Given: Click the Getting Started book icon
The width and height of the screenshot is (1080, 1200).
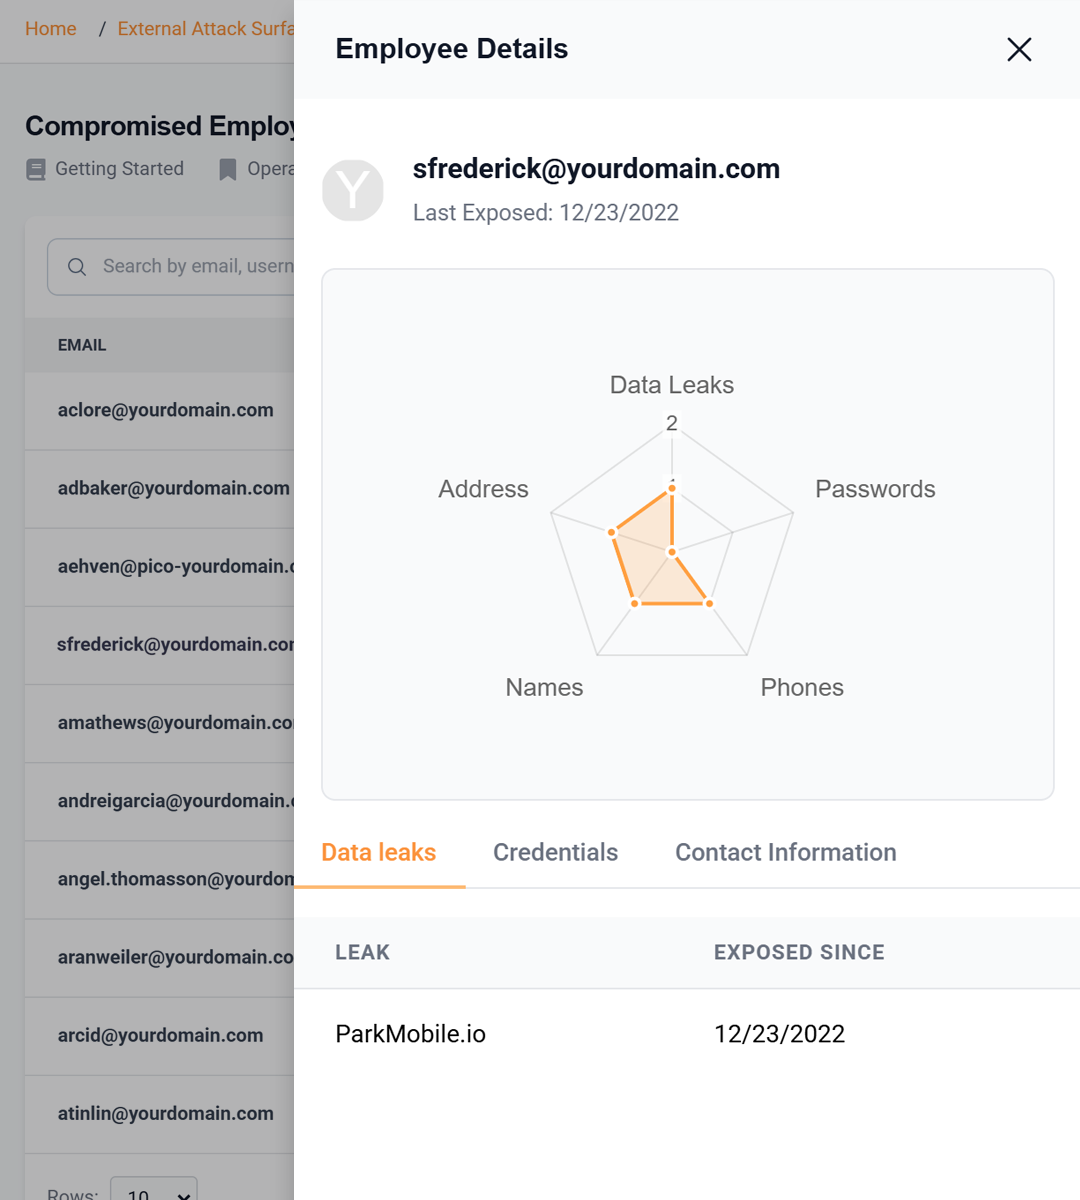Looking at the screenshot, I should coord(36,170).
